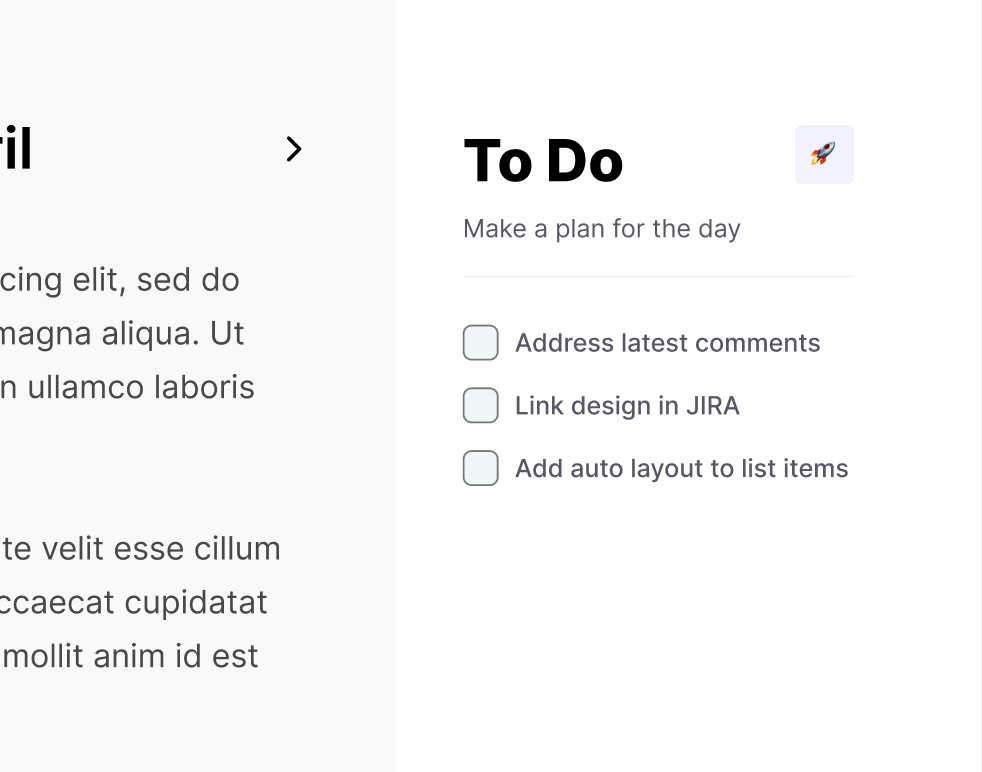Select the Link design in JIRA task label
Screen dimensions: 982x772
click(627, 406)
